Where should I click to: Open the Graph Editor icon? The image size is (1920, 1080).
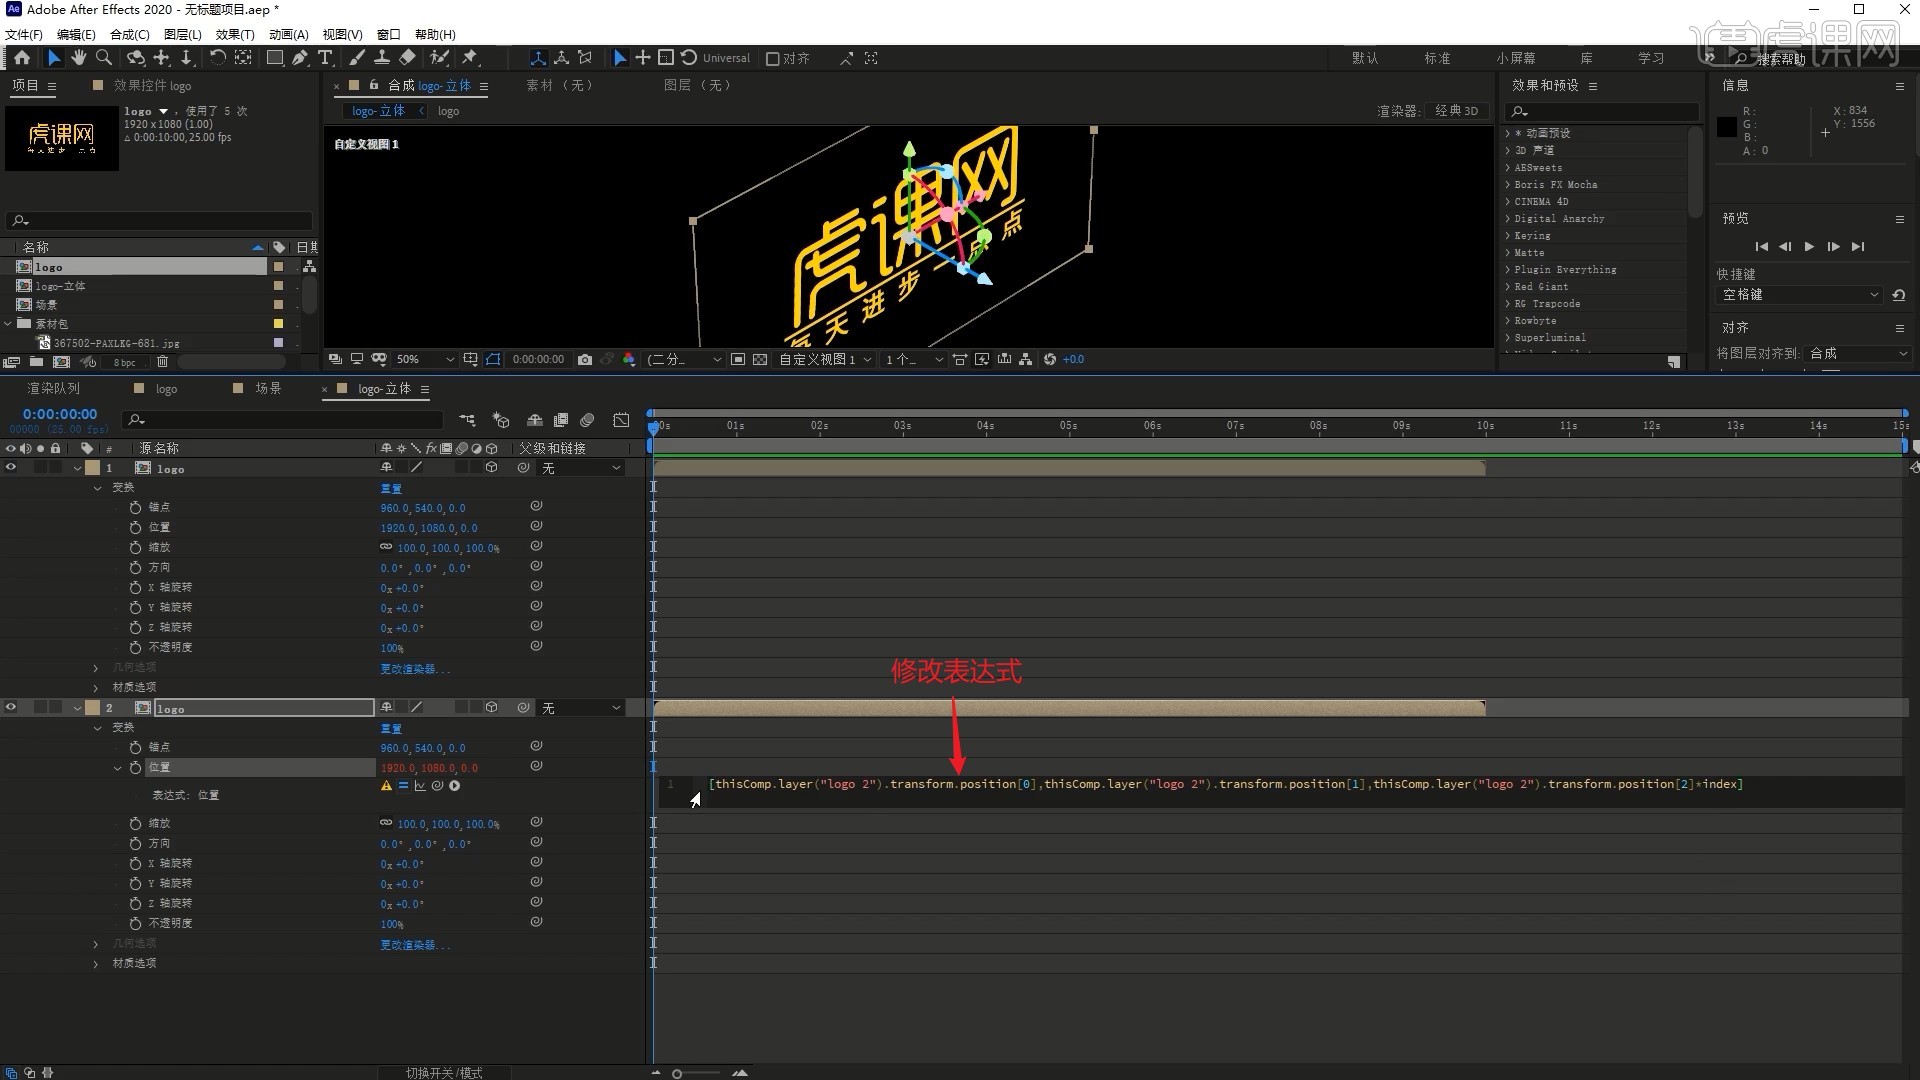click(621, 420)
